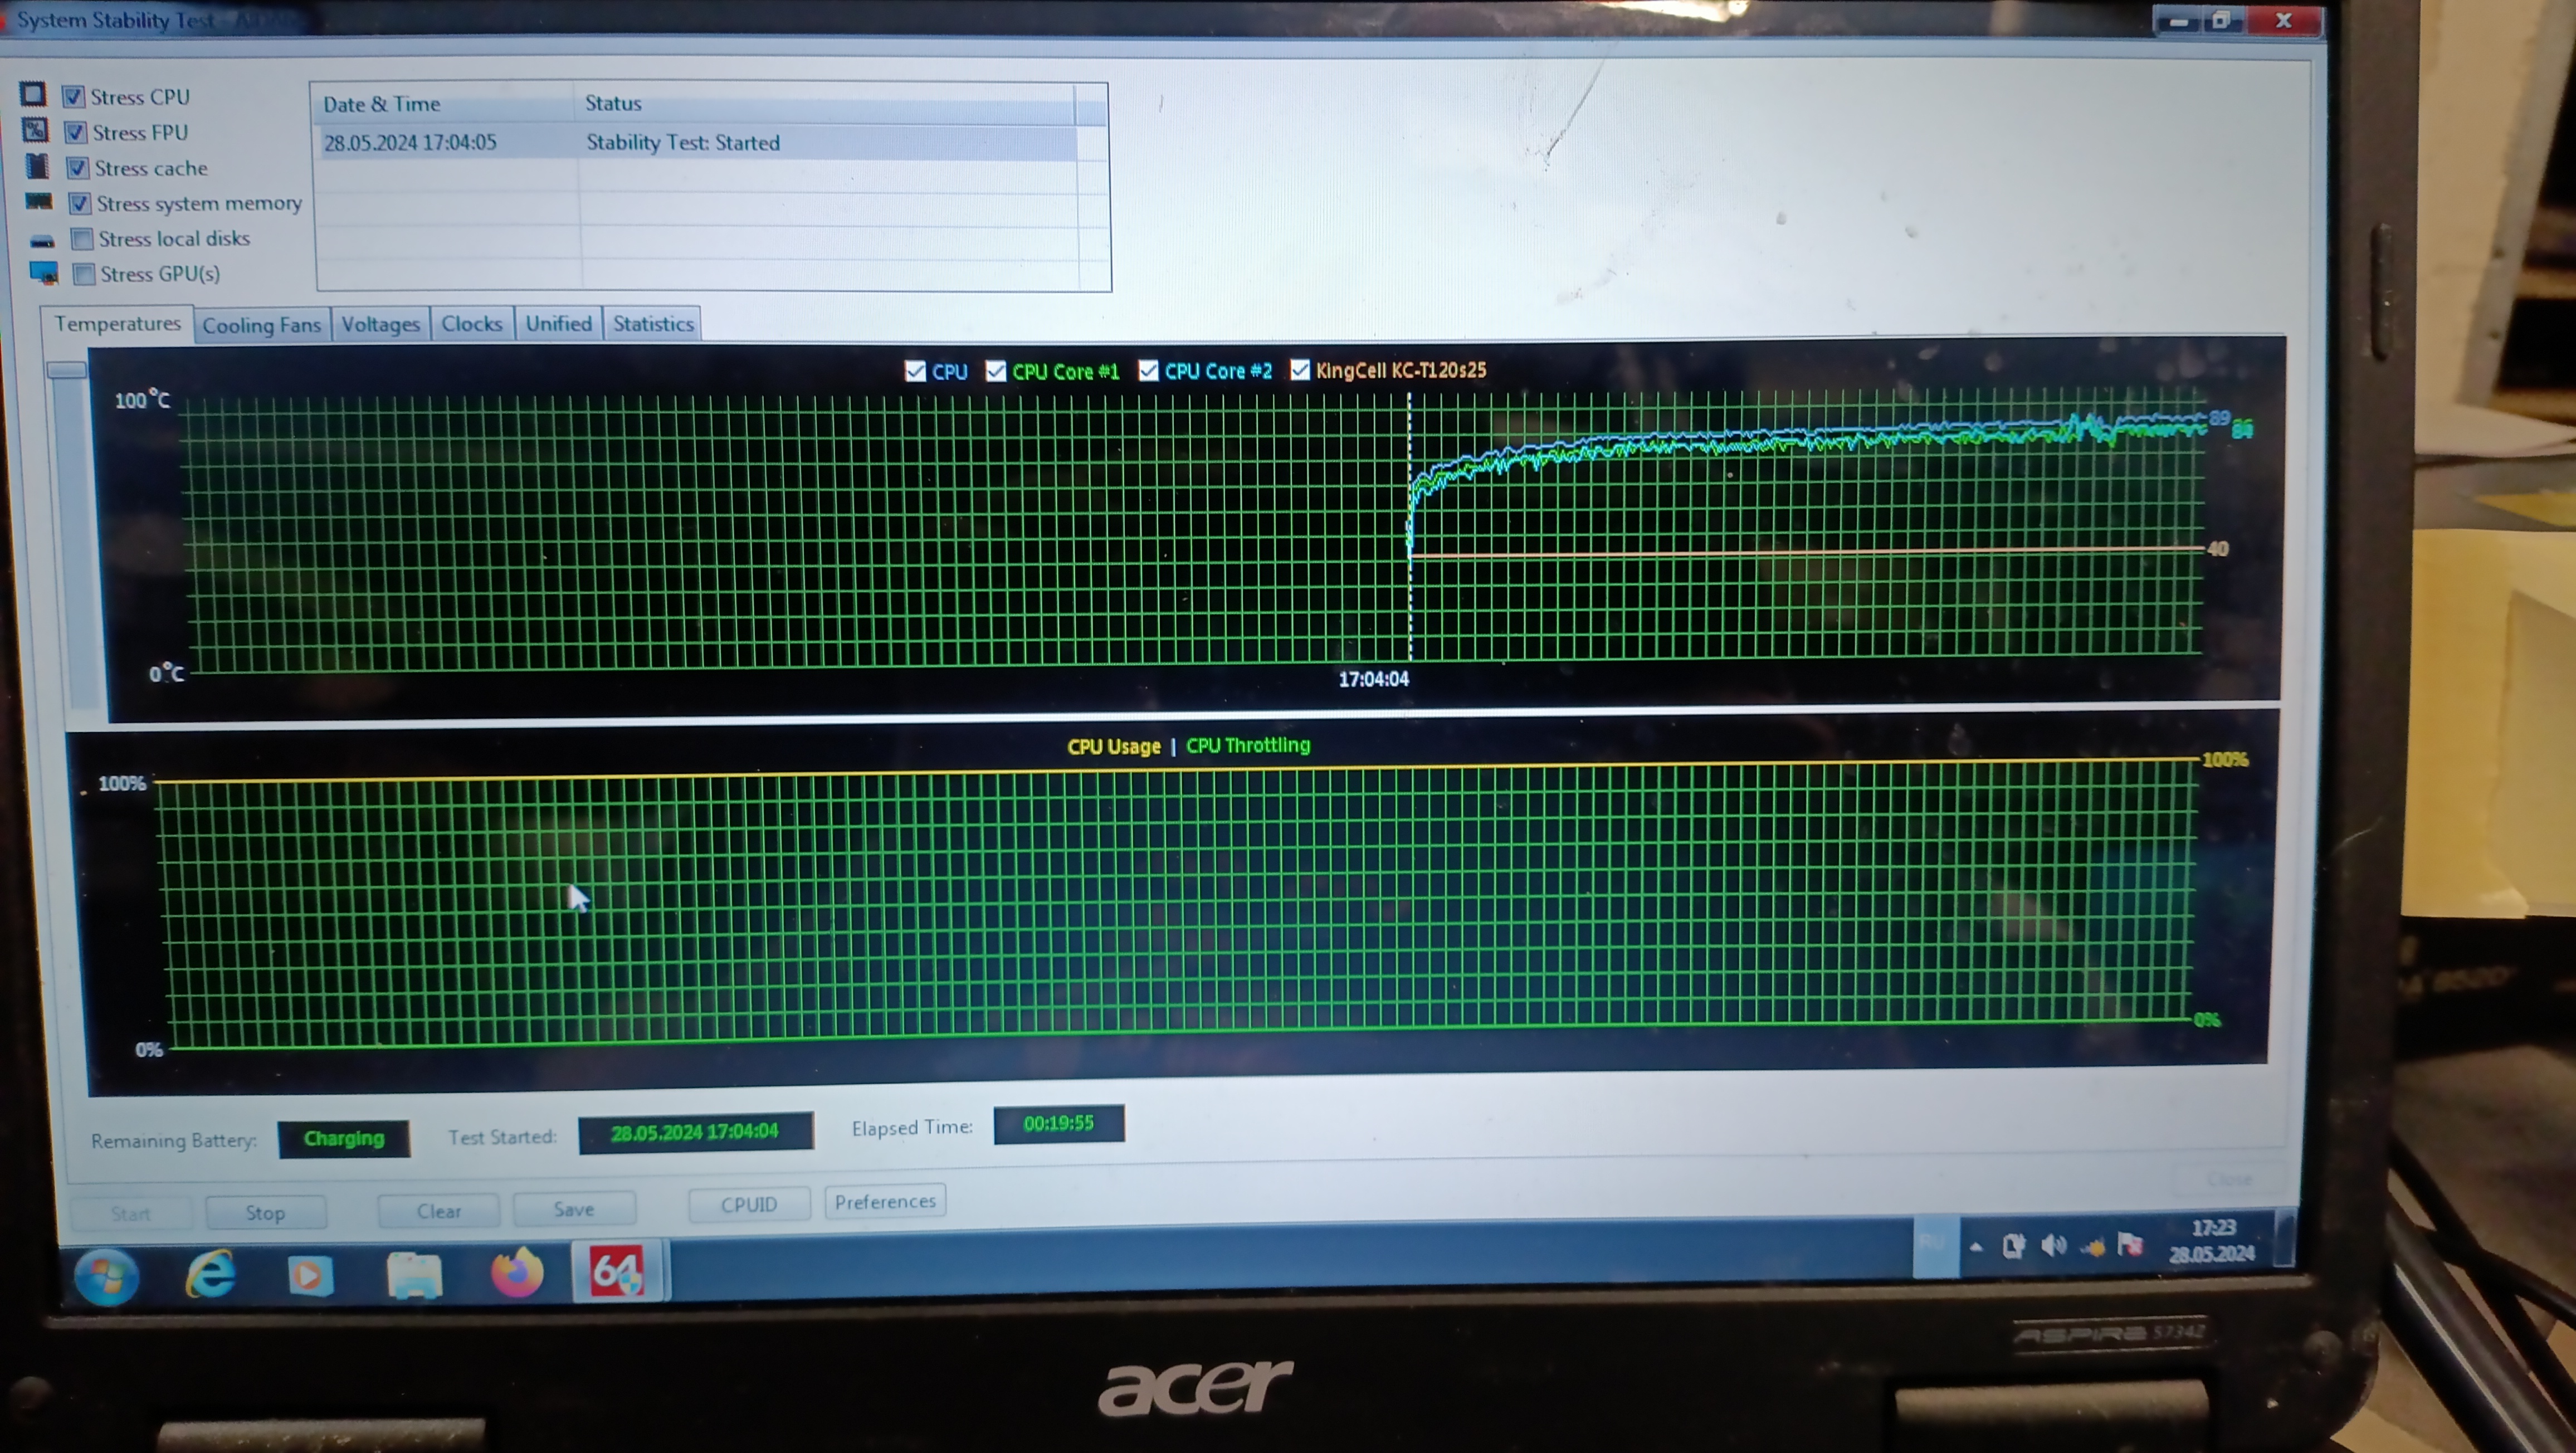Viewport: 2576px width, 1453px height.
Task: Open the Windows Start menu
Action: pos(107,1277)
